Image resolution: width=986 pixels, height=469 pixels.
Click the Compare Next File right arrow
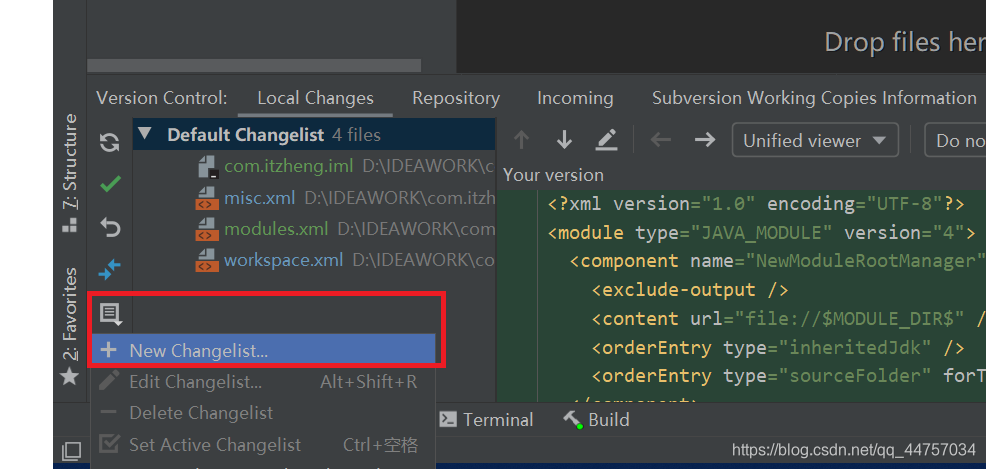pos(705,140)
